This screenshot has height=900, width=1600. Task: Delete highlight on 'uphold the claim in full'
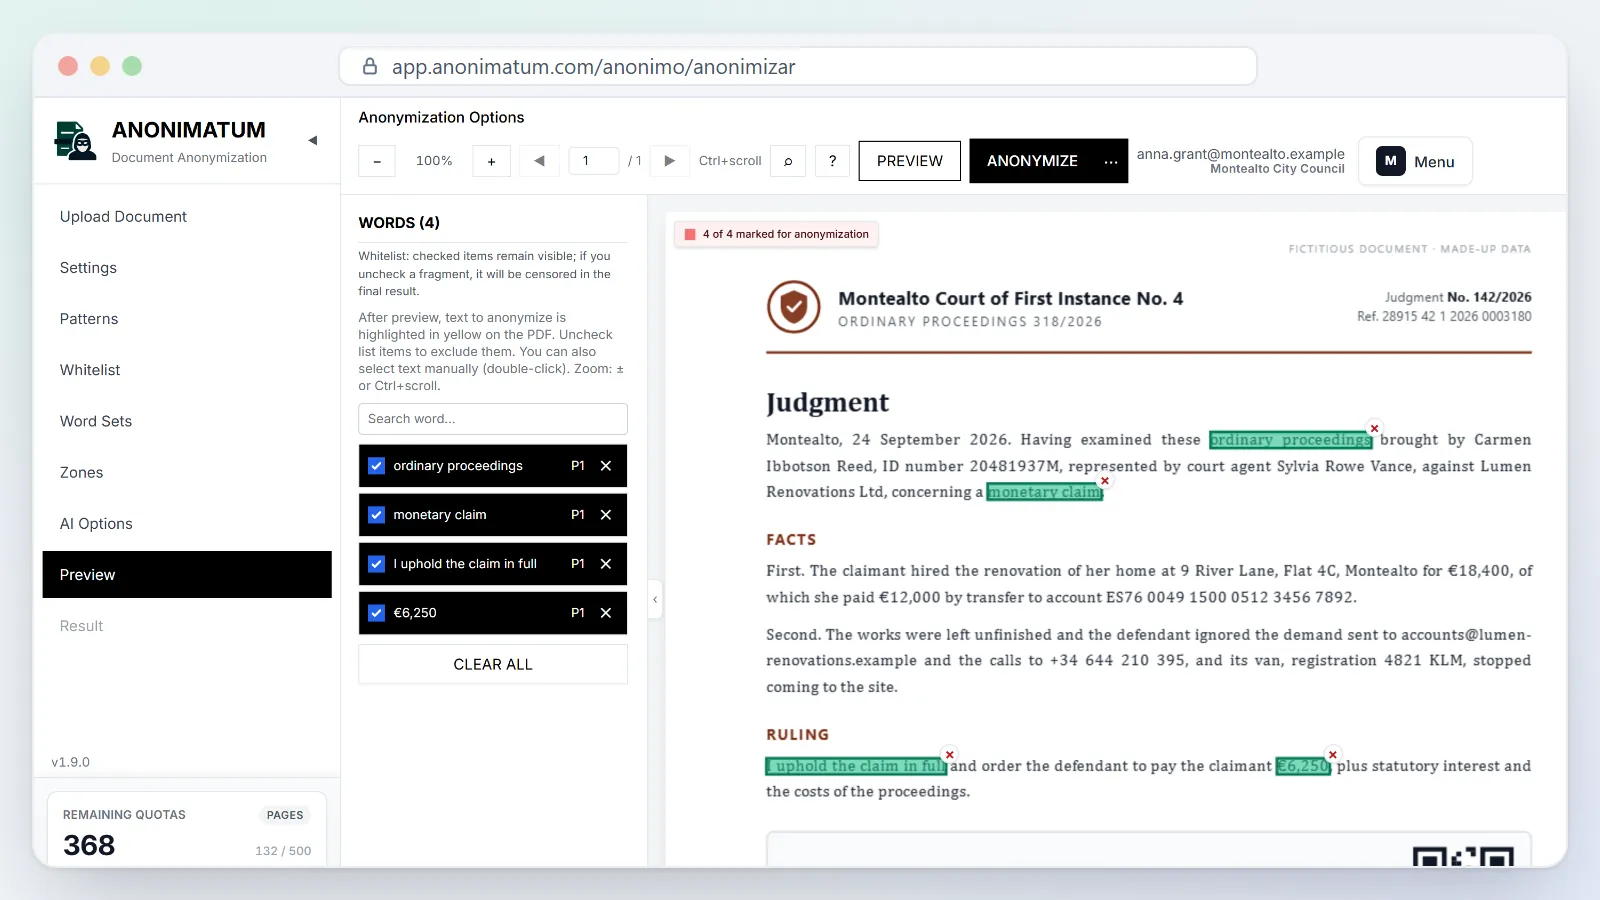click(950, 755)
